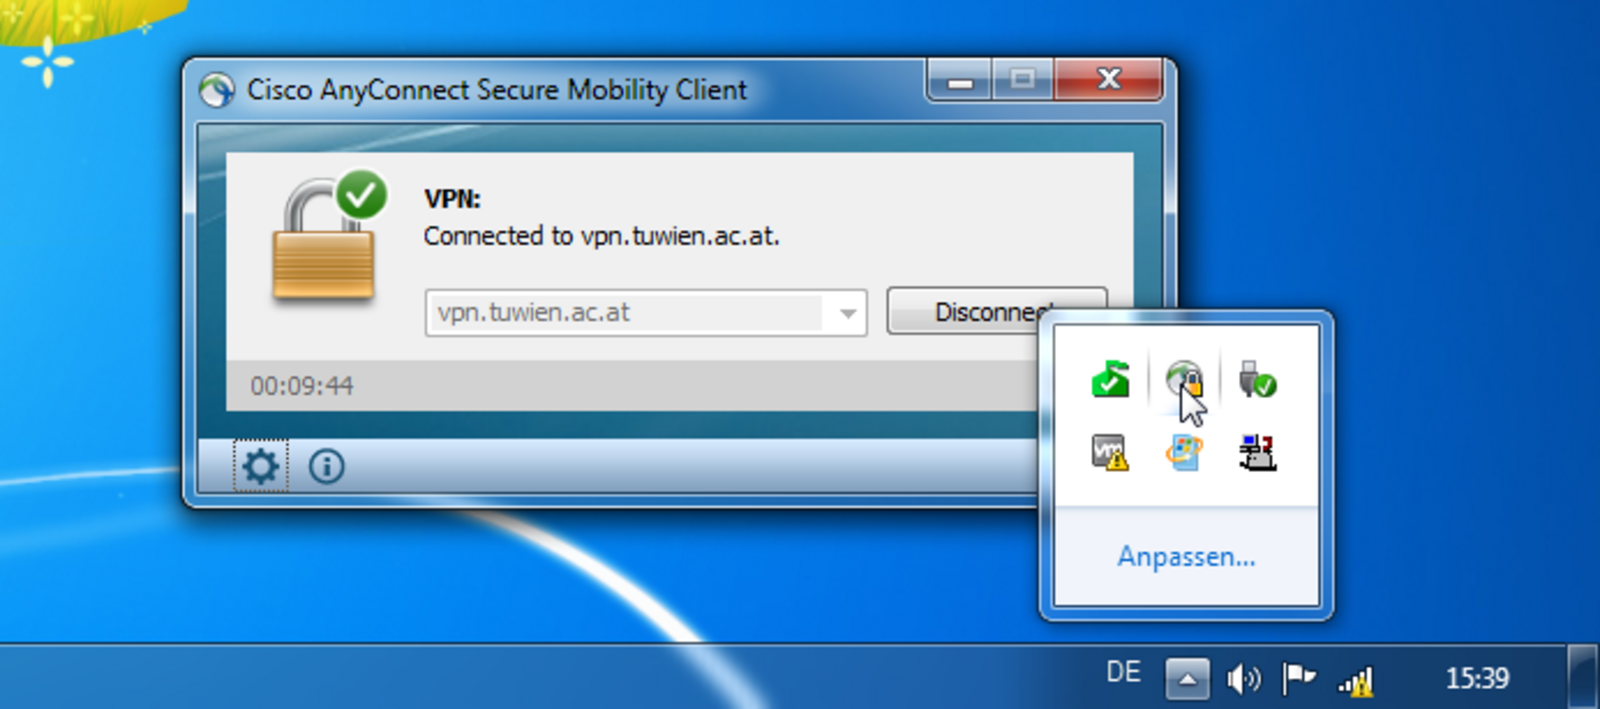Click the green checkmark tray icon
1600x709 pixels.
(1110, 379)
